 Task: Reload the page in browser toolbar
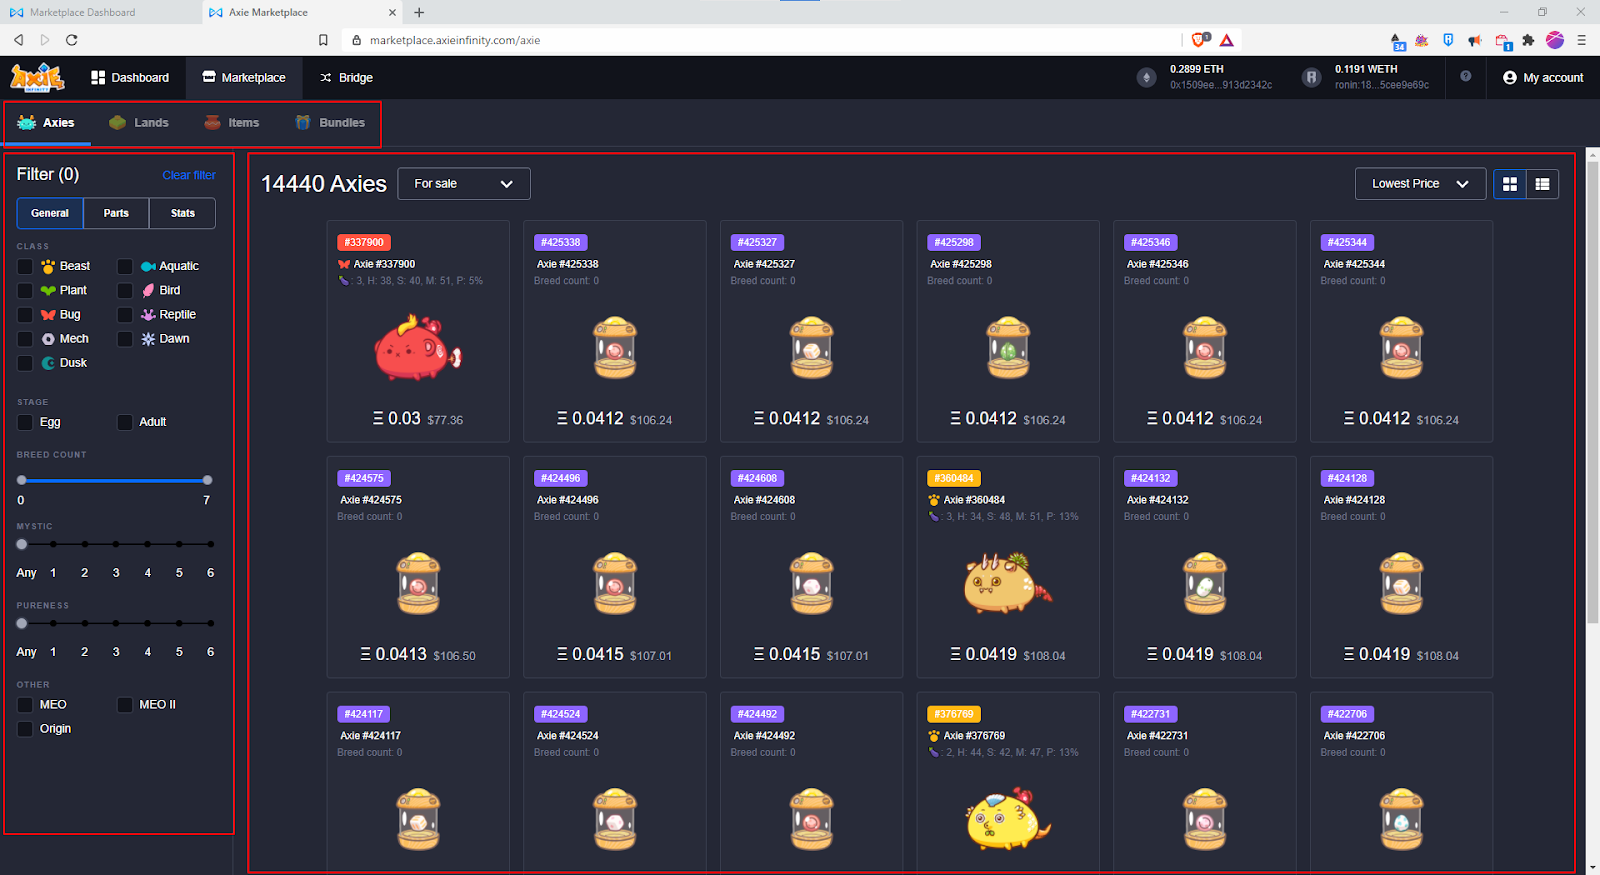[72, 40]
